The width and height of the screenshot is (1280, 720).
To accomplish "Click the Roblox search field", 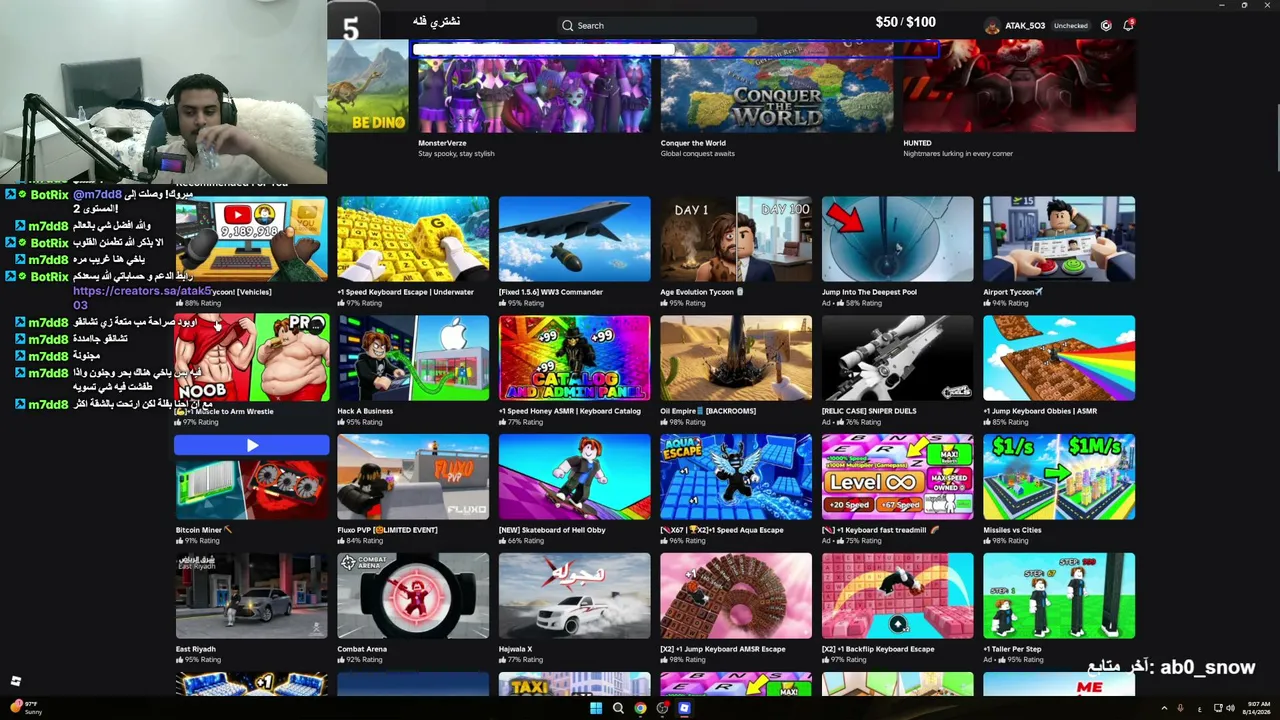I will 657,25.
